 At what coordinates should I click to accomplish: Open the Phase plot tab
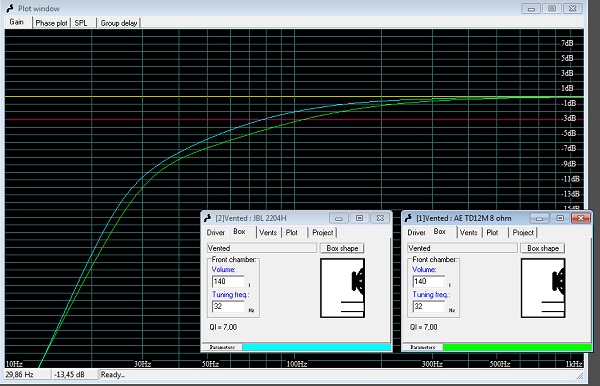(x=51, y=23)
